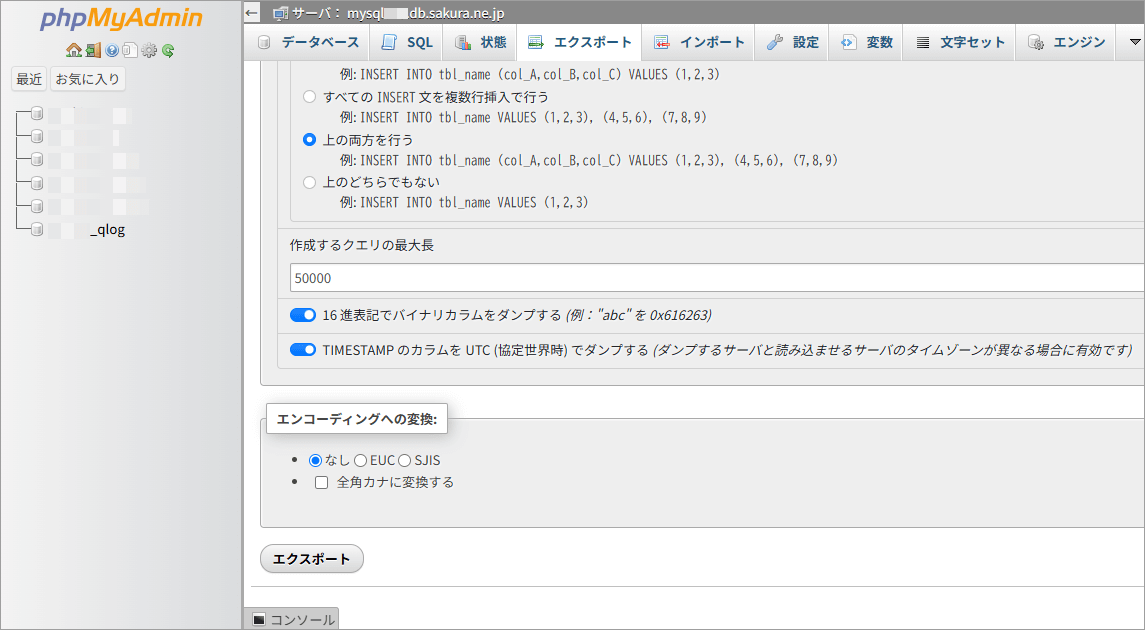
Task: Go to the home icon in sidebar
Action: coord(74,50)
